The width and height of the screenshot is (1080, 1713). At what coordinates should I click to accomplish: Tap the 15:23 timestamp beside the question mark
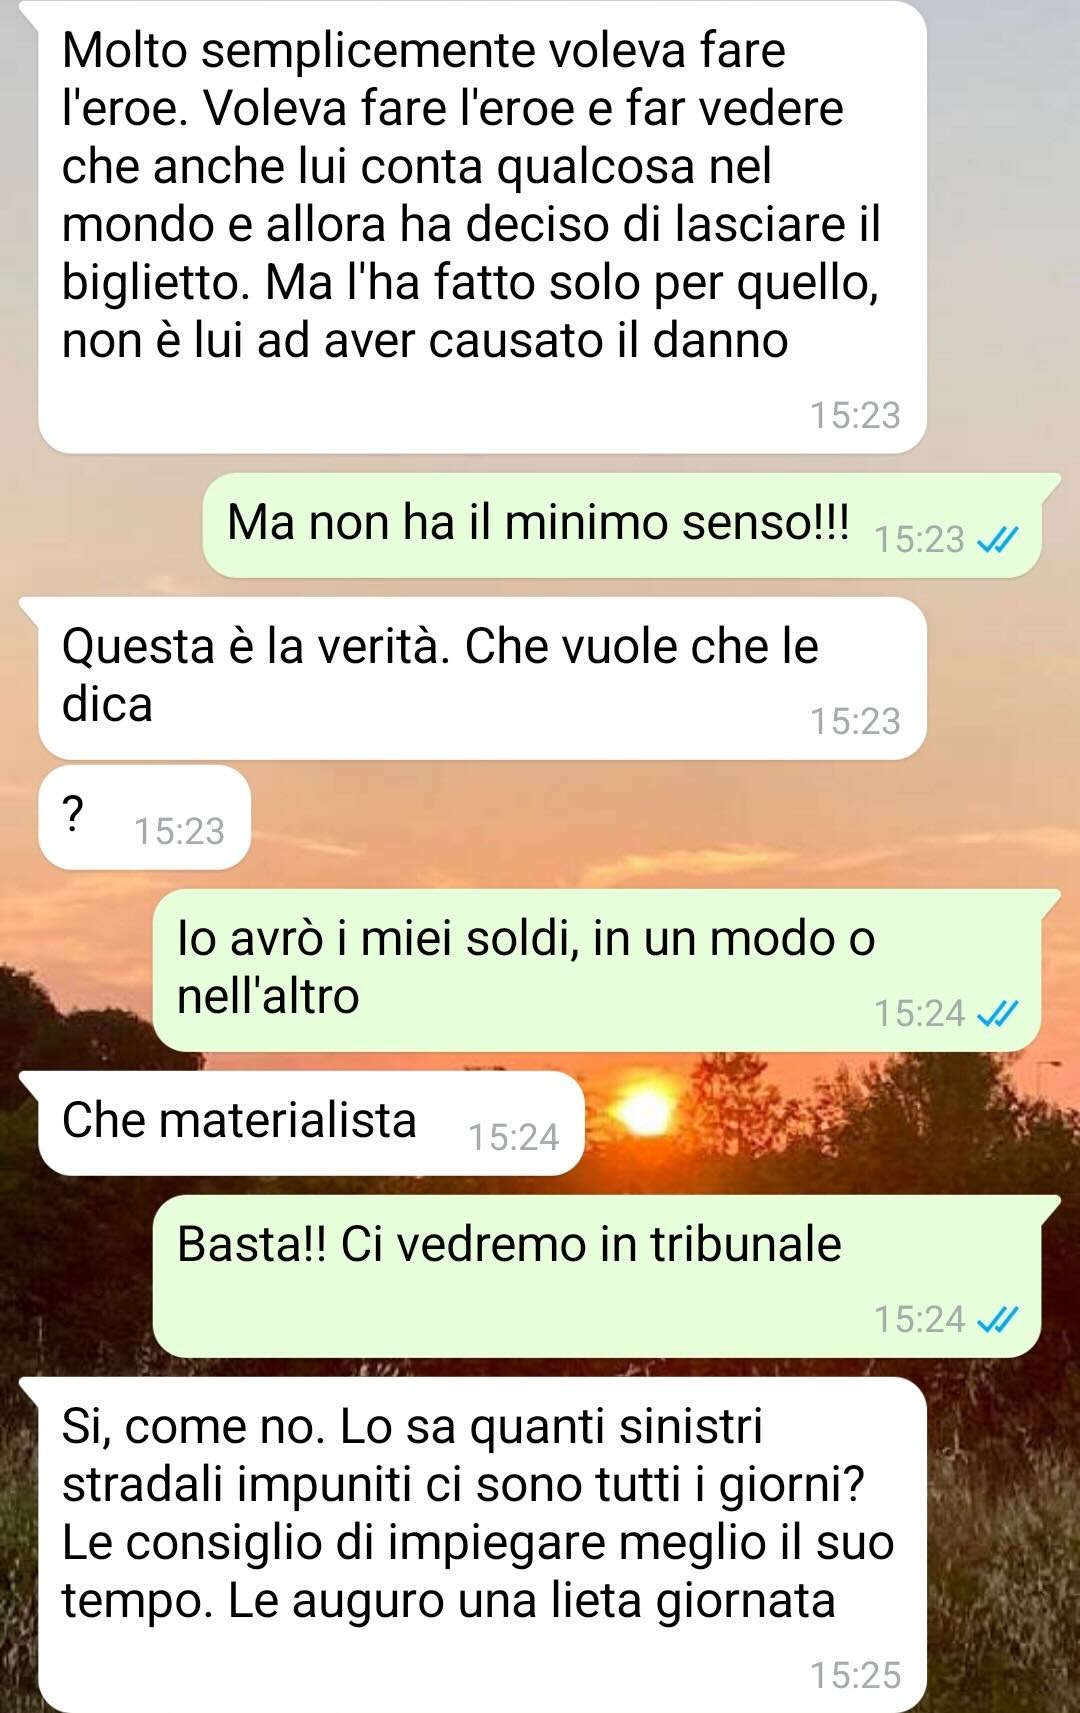pos(179,831)
